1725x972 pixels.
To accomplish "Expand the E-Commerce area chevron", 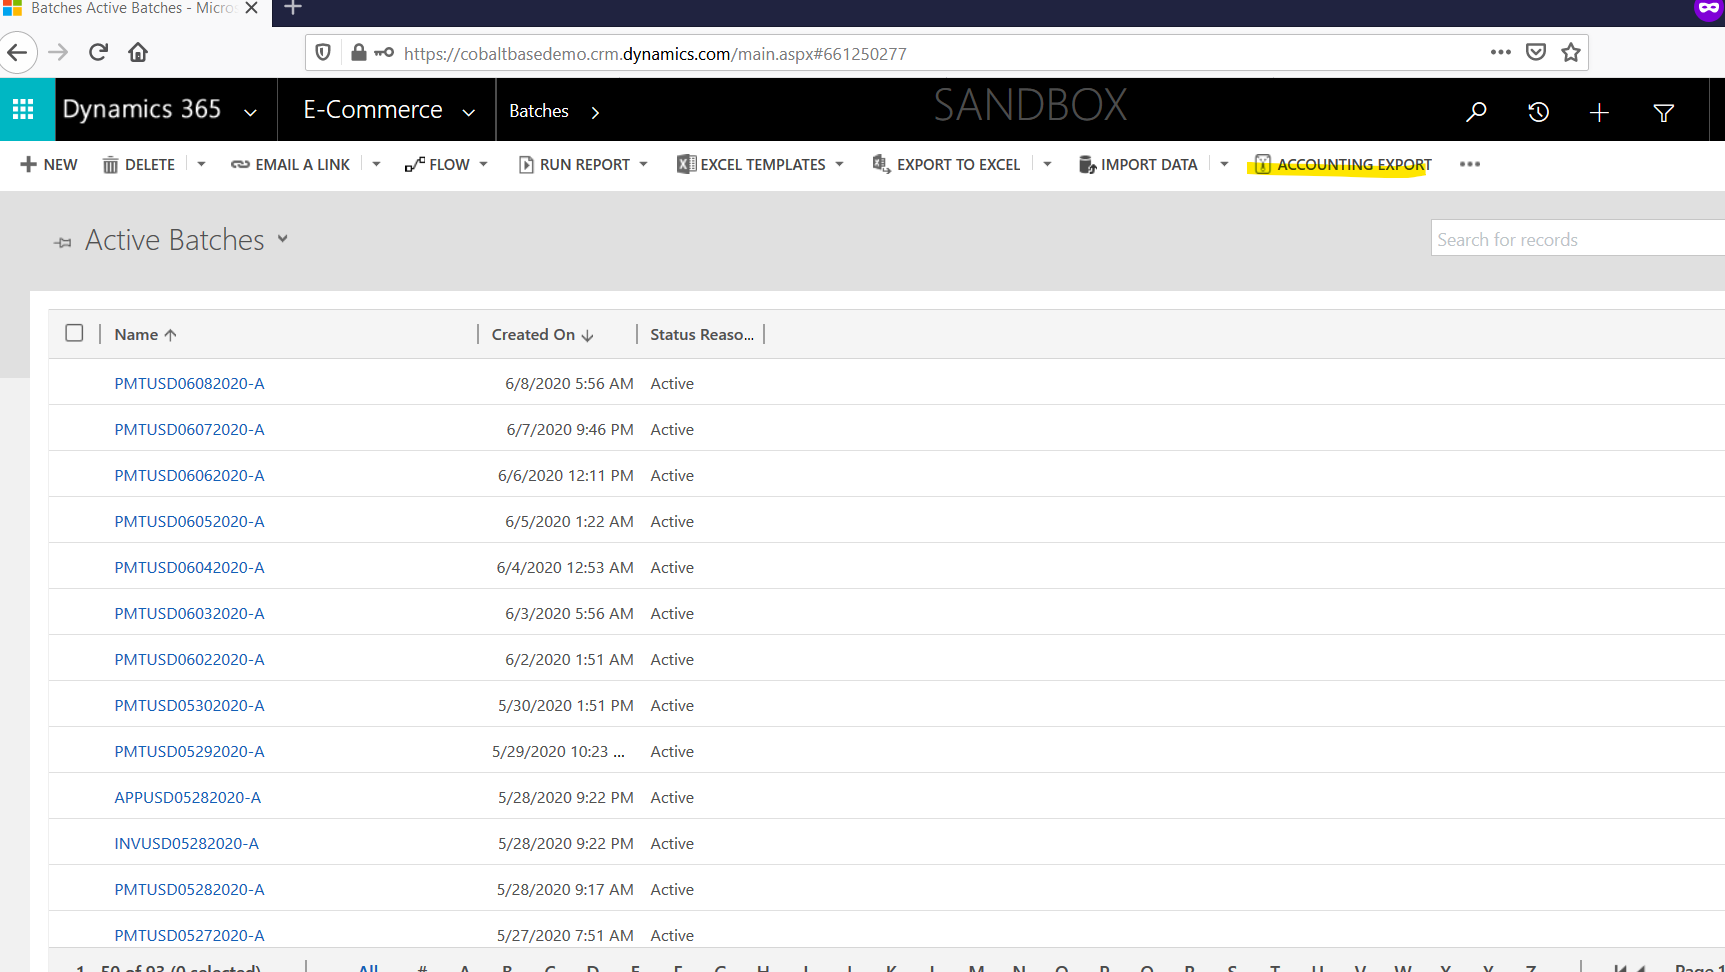I will pos(468,113).
